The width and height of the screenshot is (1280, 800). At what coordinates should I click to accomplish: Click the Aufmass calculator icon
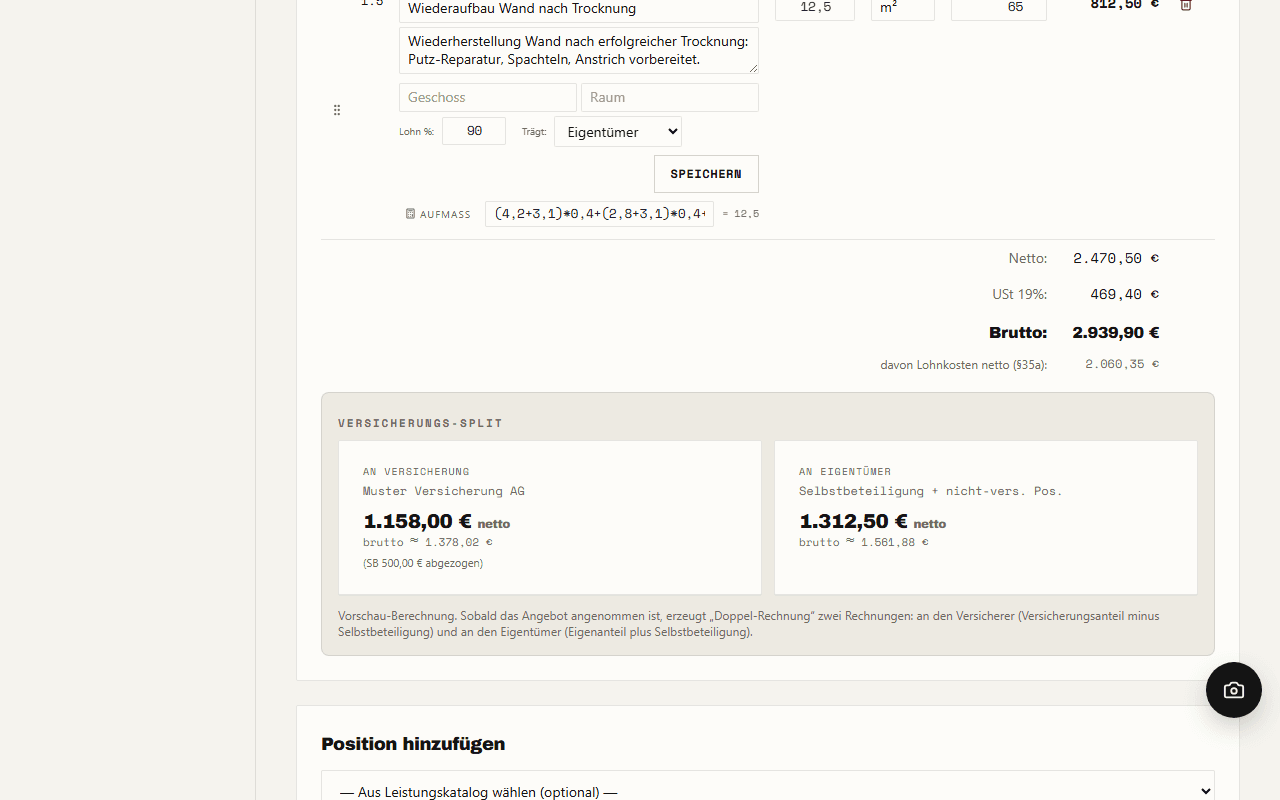point(410,214)
